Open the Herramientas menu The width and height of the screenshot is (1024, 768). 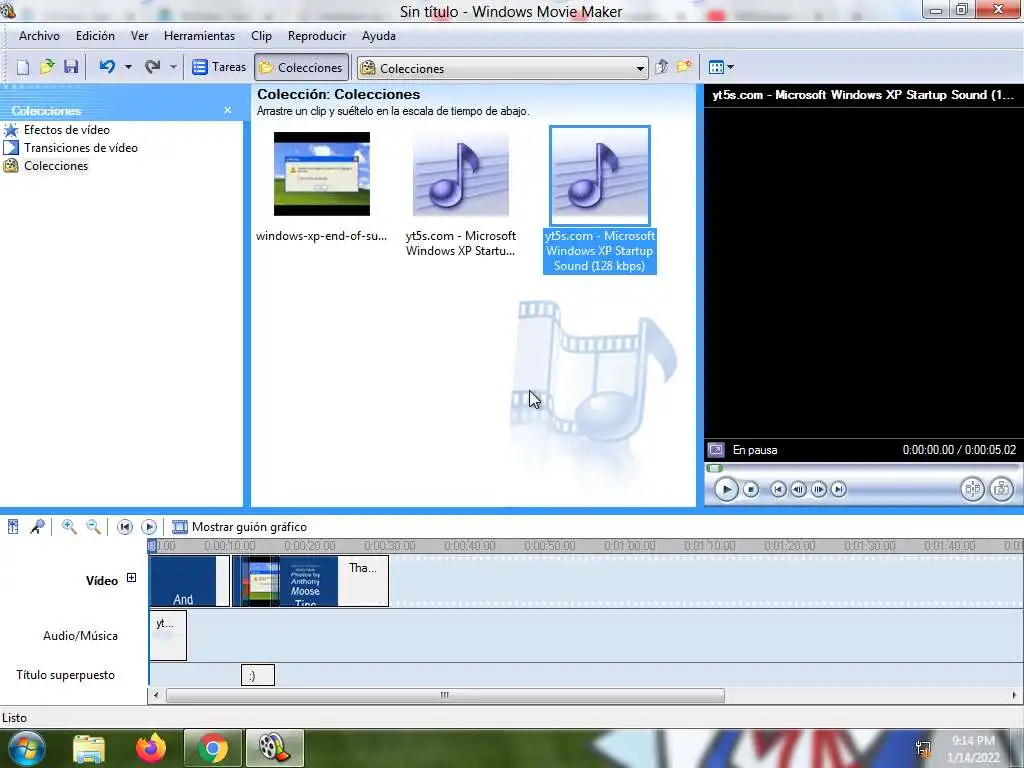pyautogui.click(x=199, y=36)
